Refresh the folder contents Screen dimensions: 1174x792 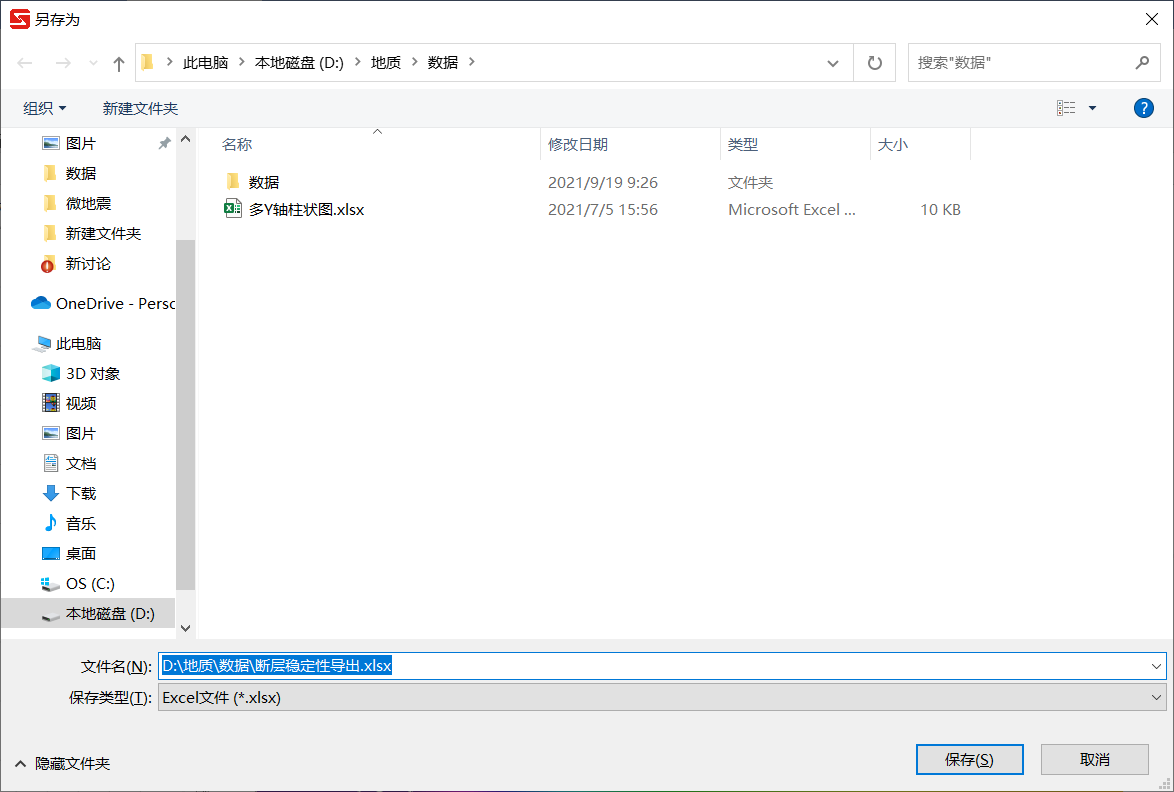[x=875, y=63]
